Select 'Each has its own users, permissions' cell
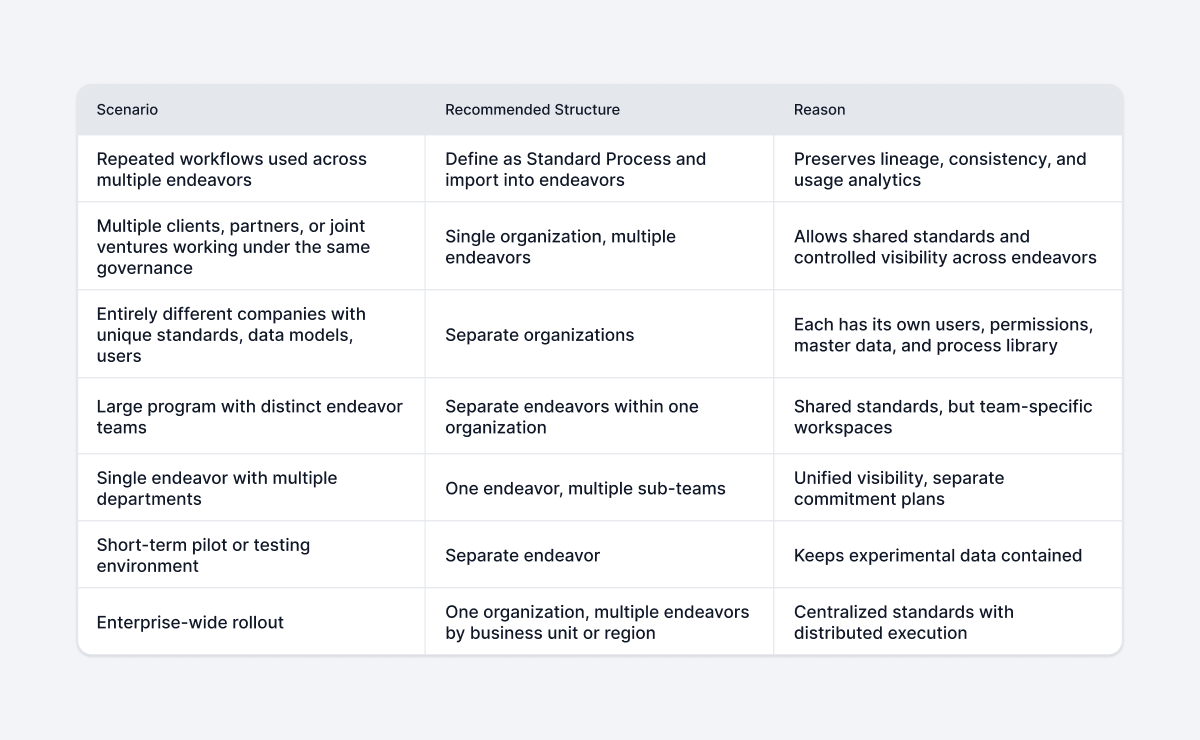Viewport: 1200px width, 740px height. tap(948, 334)
